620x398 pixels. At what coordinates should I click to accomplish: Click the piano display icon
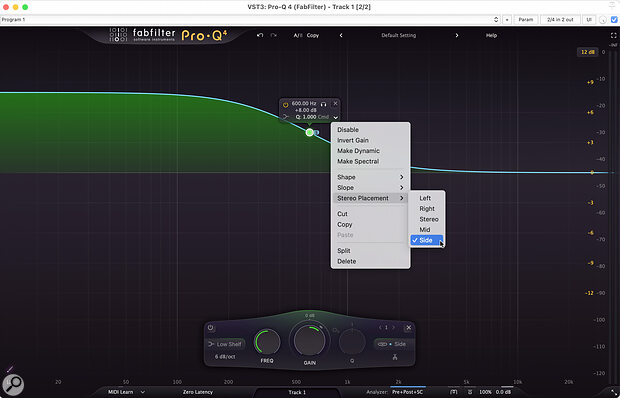(x=454, y=392)
